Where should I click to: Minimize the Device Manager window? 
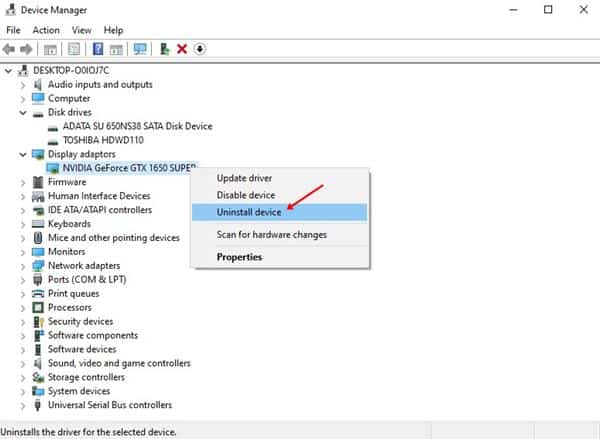[514, 9]
